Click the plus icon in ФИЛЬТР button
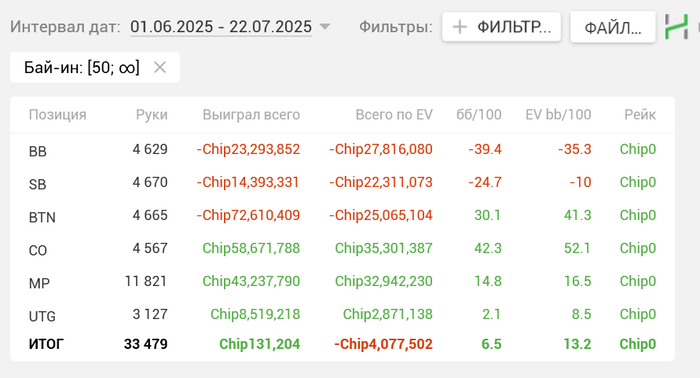 pos(459,27)
